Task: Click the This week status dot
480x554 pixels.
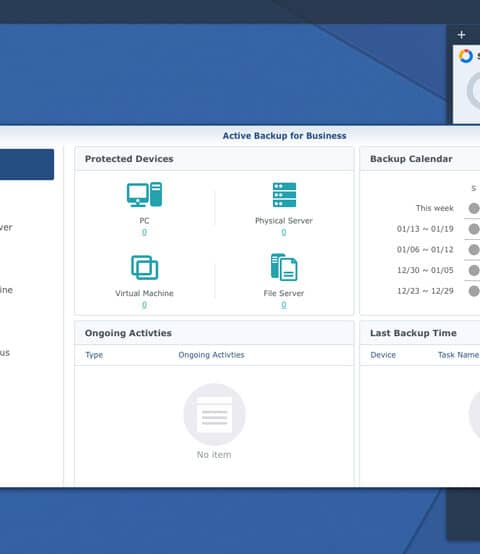Action: (474, 208)
